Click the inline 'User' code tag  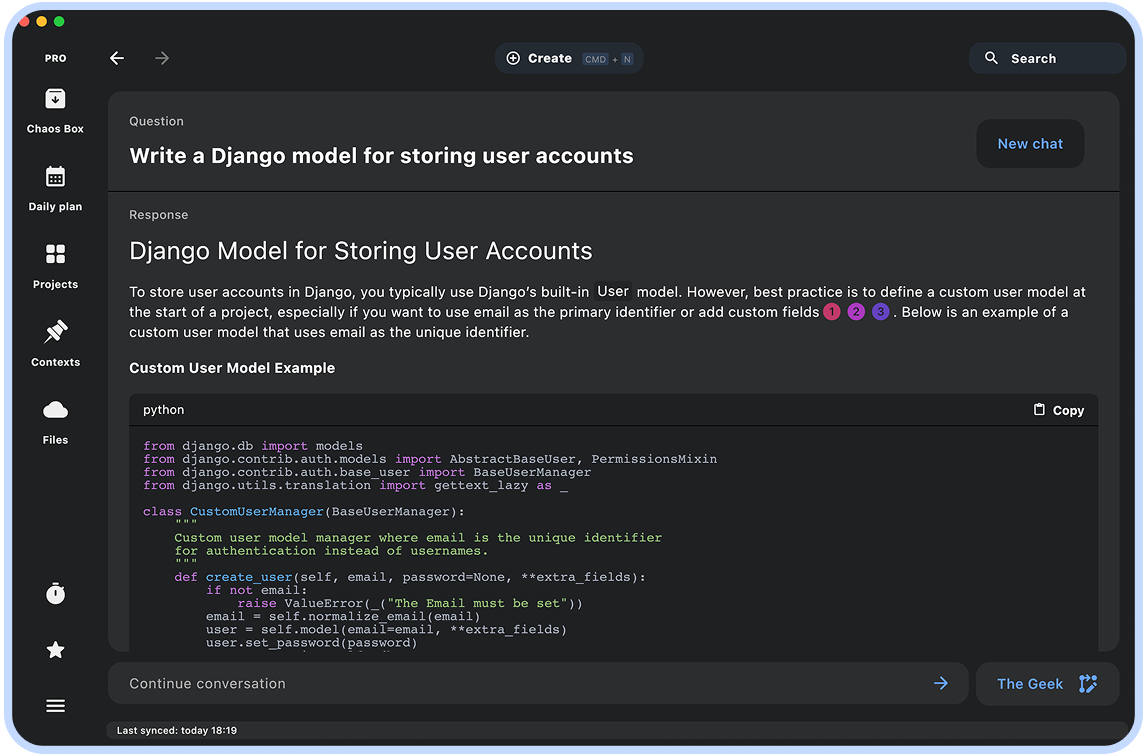pos(613,291)
